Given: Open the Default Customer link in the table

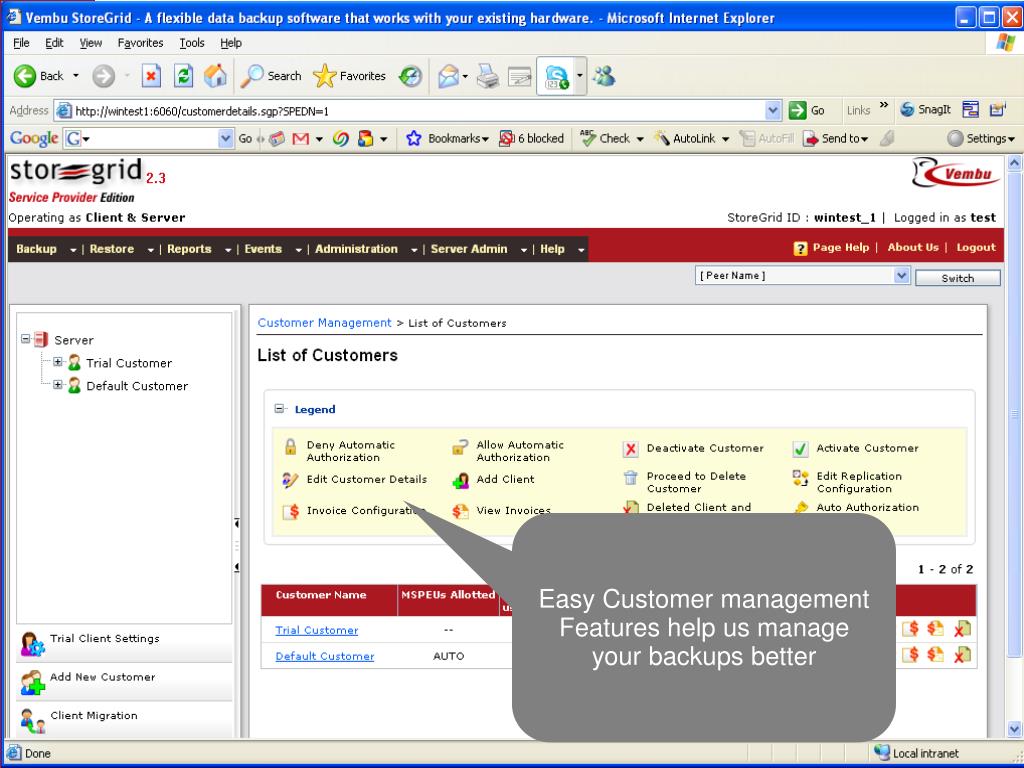Looking at the screenshot, I should click(x=325, y=656).
